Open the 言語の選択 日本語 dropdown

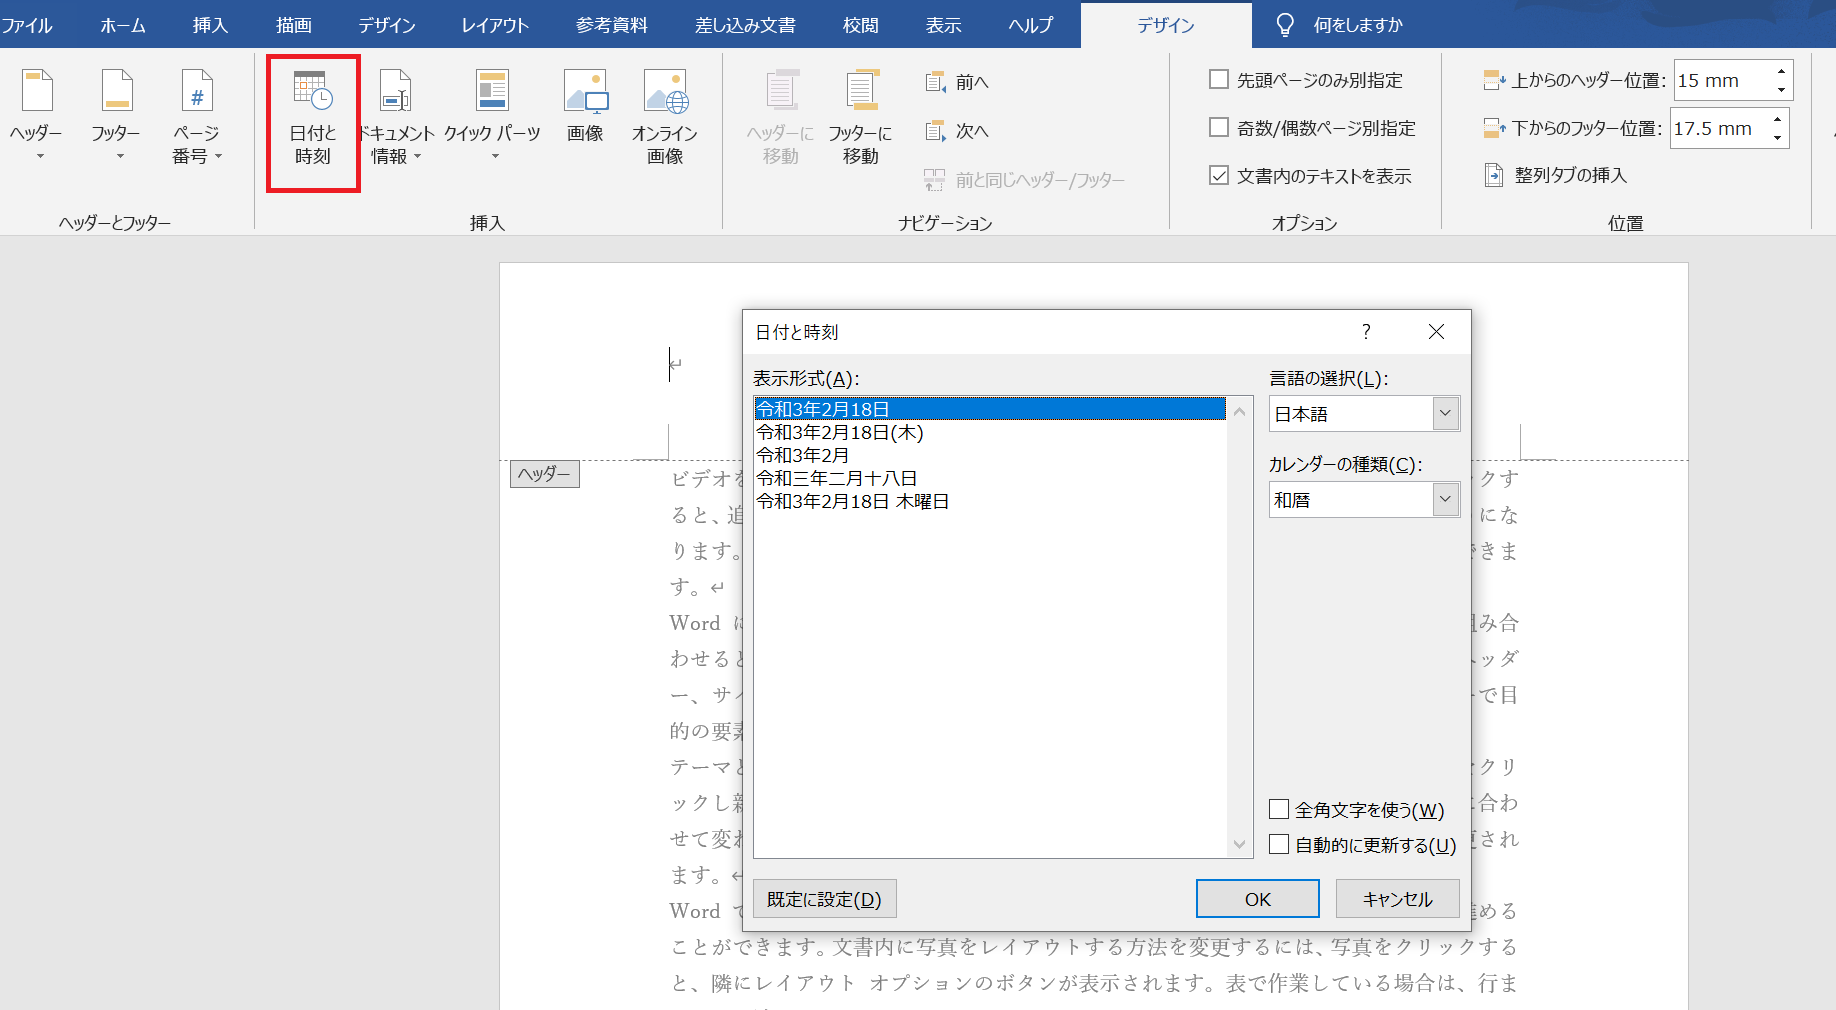coord(1446,414)
